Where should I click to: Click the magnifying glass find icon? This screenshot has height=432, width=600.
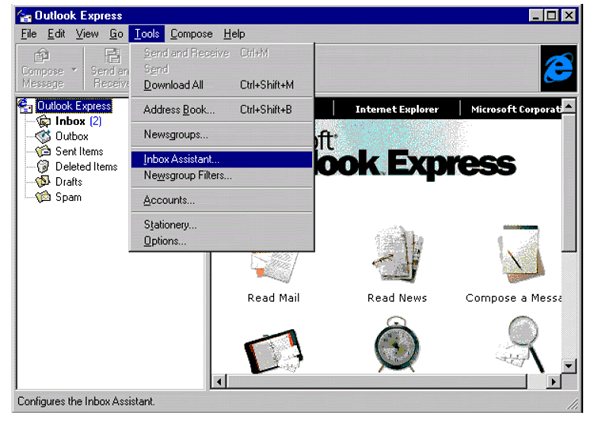click(x=520, y=344)
